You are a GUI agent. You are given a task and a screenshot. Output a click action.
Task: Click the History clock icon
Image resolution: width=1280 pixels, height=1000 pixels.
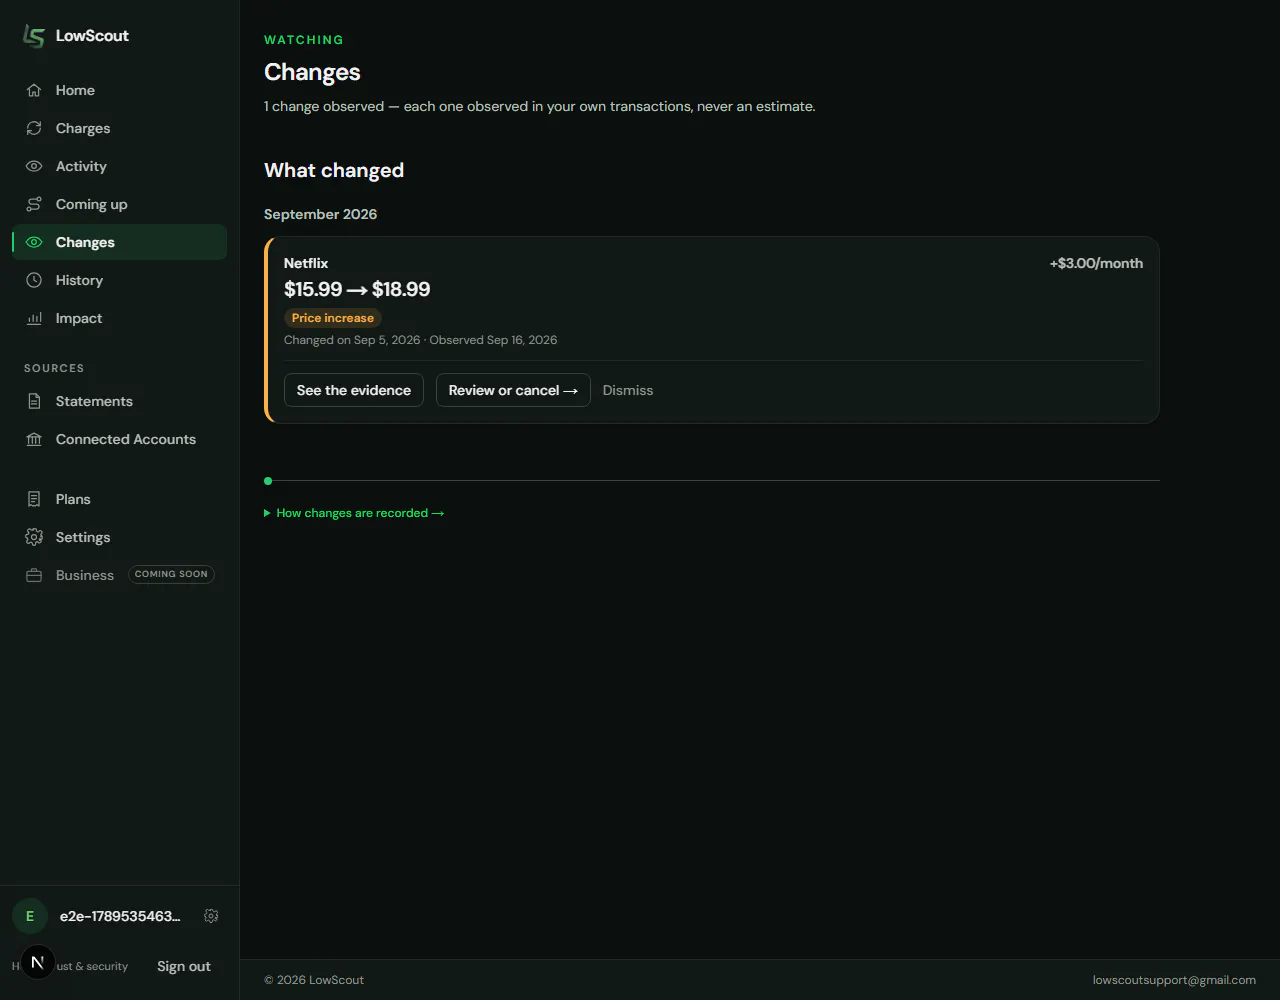point(34,280)
